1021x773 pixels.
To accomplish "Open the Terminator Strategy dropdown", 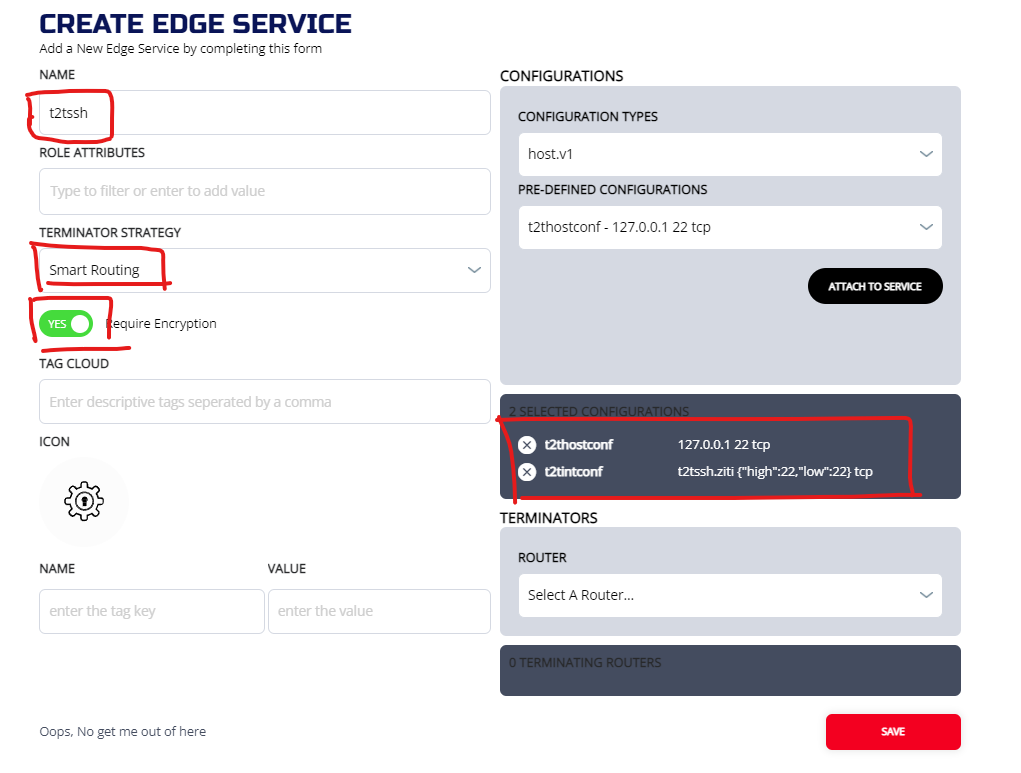I will pyautogui.click(x=264, y=270).
